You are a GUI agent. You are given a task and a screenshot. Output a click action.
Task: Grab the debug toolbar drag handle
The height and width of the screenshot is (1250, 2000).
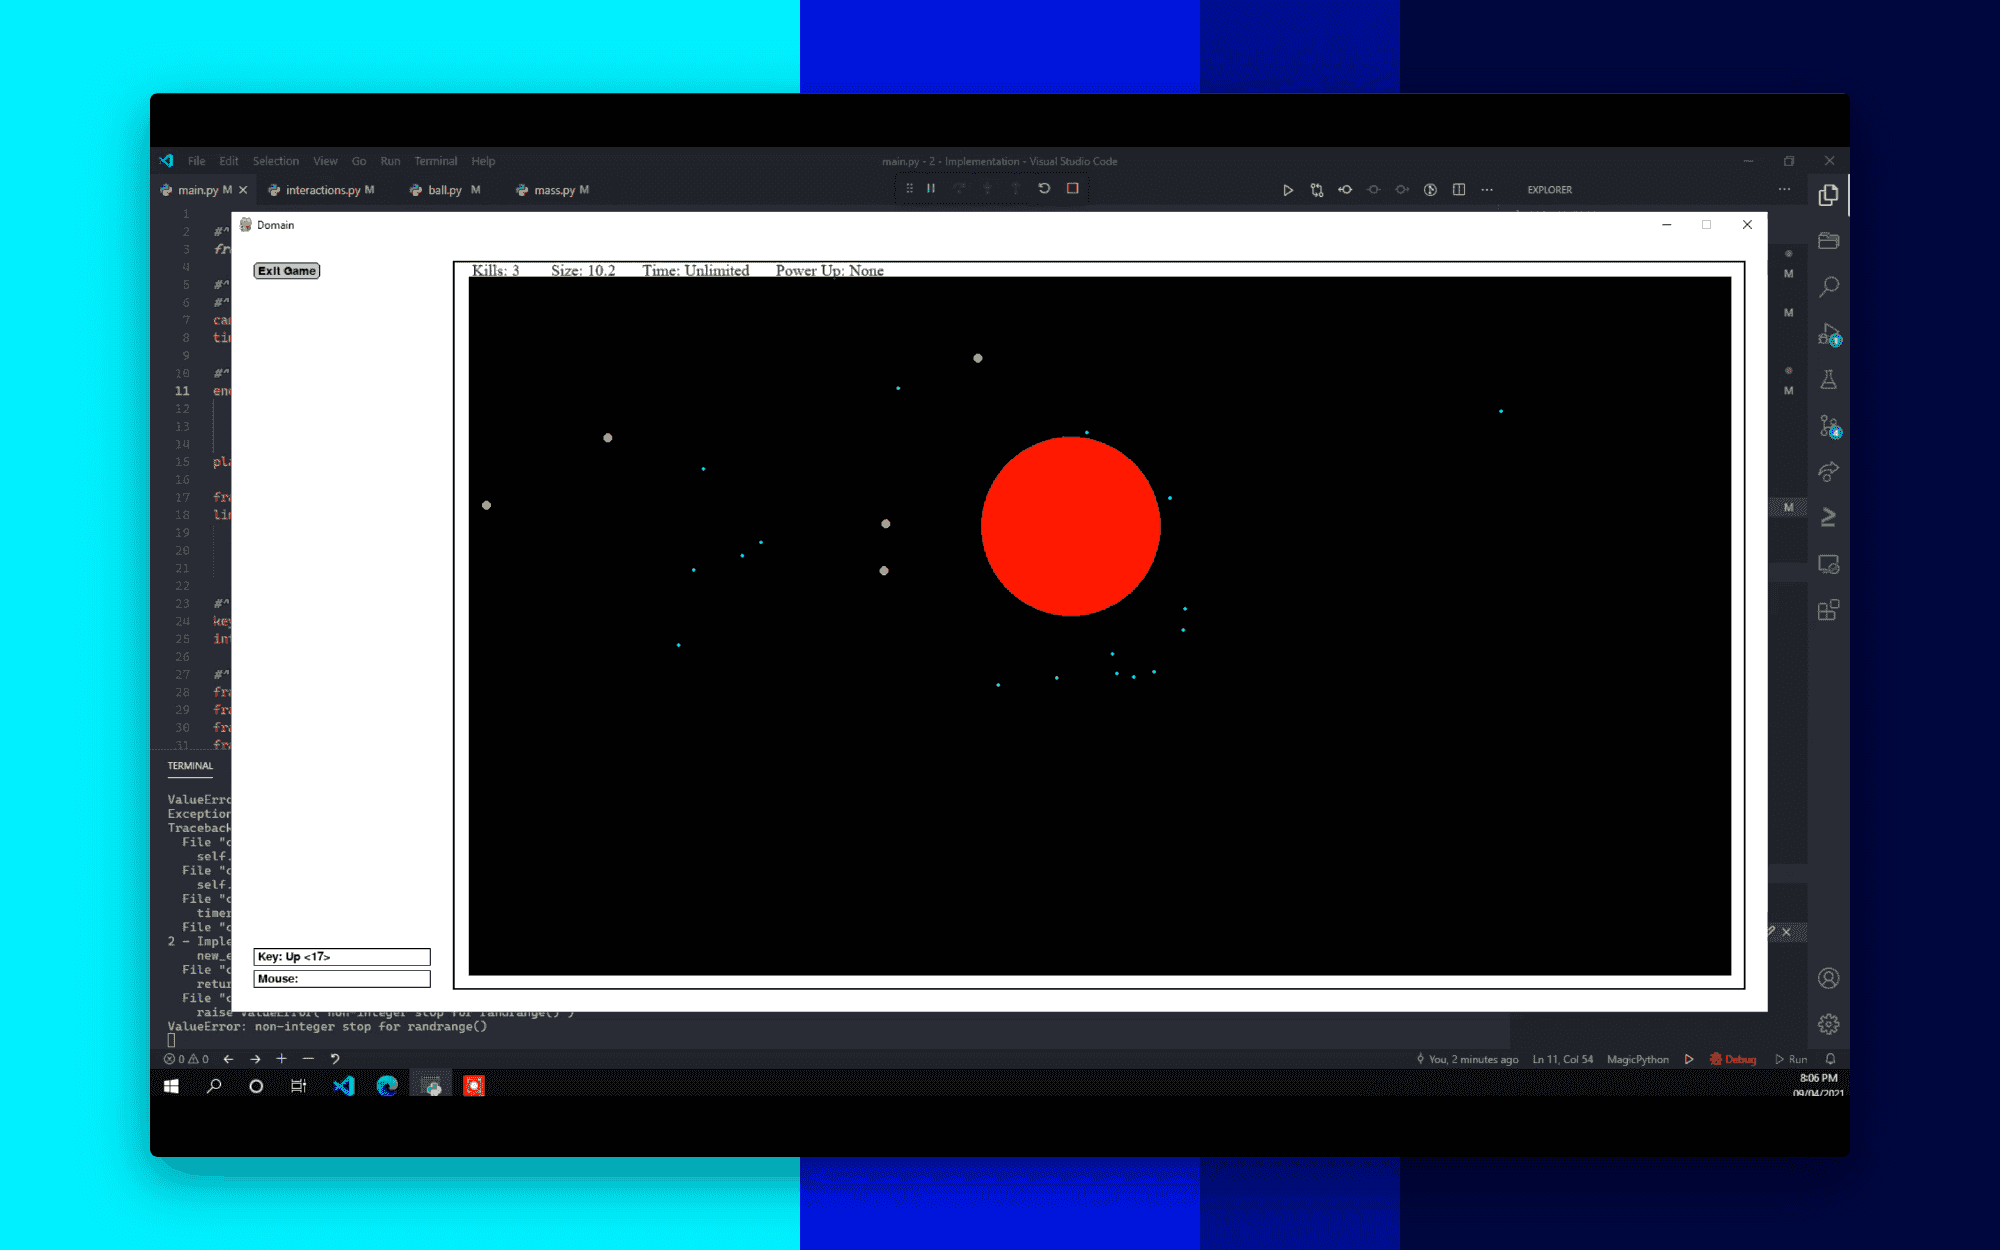pos(909,188)
